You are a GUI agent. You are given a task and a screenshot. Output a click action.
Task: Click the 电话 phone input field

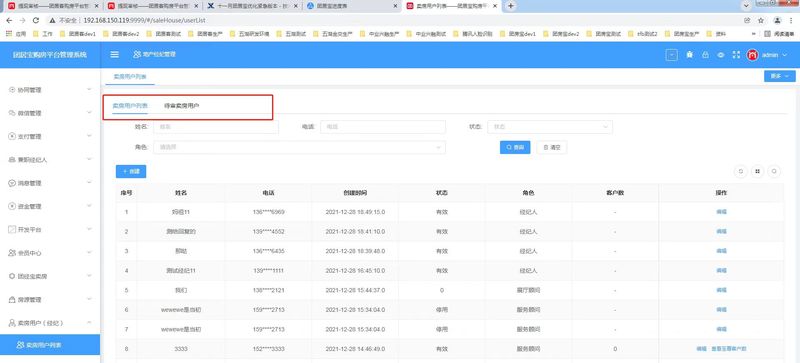pyautogui.click(x=383, y=127)
